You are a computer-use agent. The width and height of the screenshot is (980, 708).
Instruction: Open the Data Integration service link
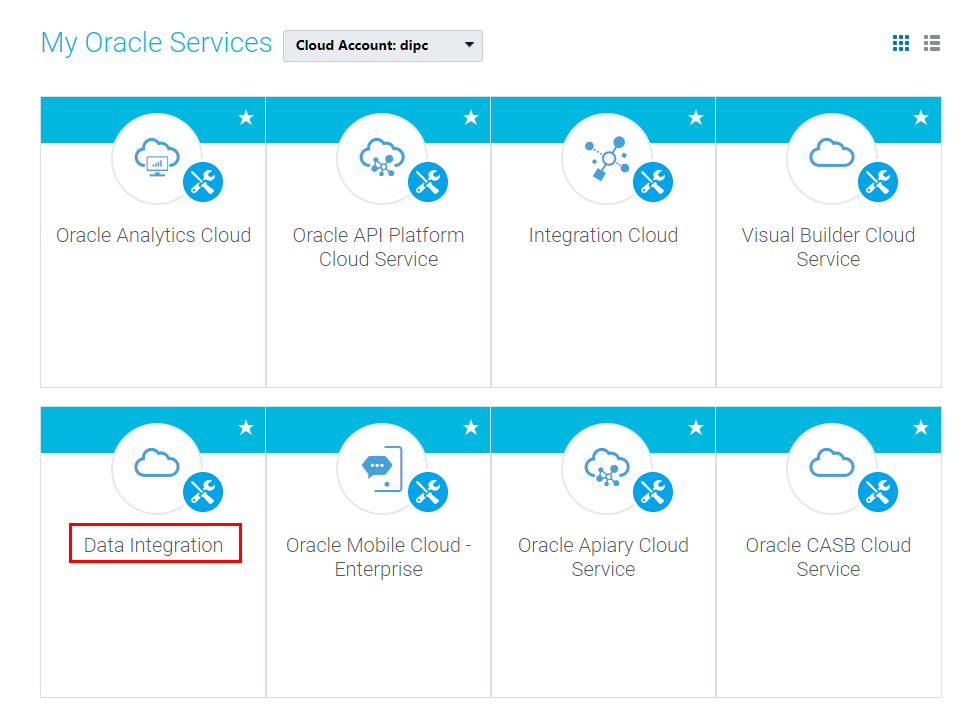point(154,545)
